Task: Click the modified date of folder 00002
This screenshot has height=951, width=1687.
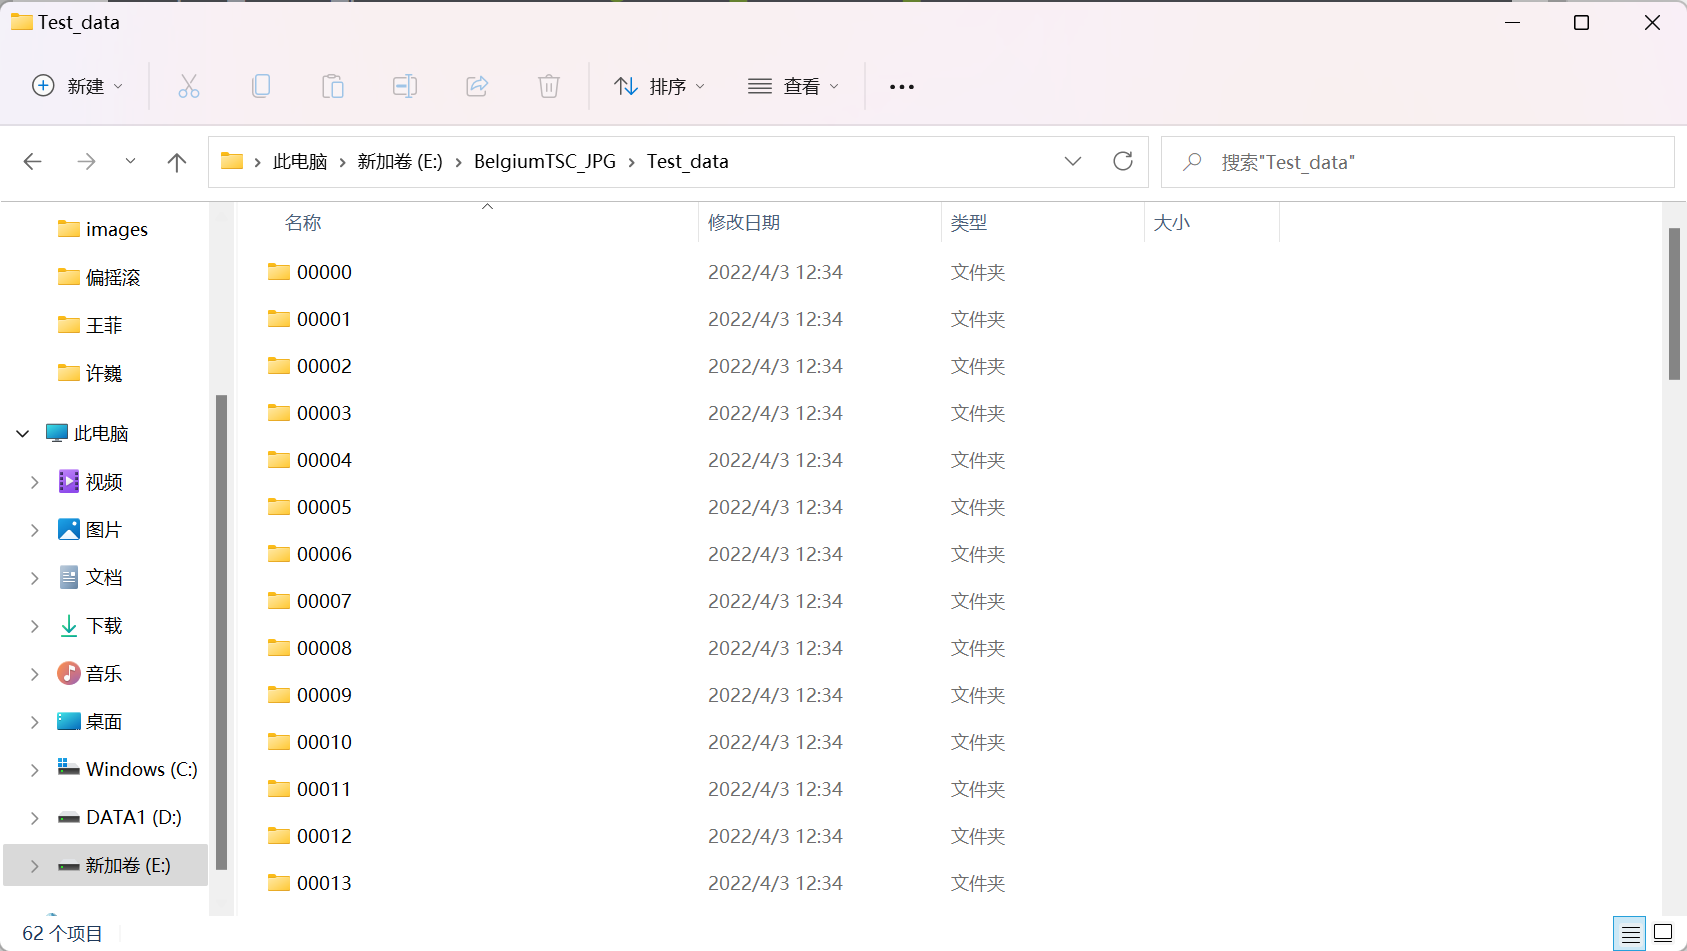Action: (775, 366)
